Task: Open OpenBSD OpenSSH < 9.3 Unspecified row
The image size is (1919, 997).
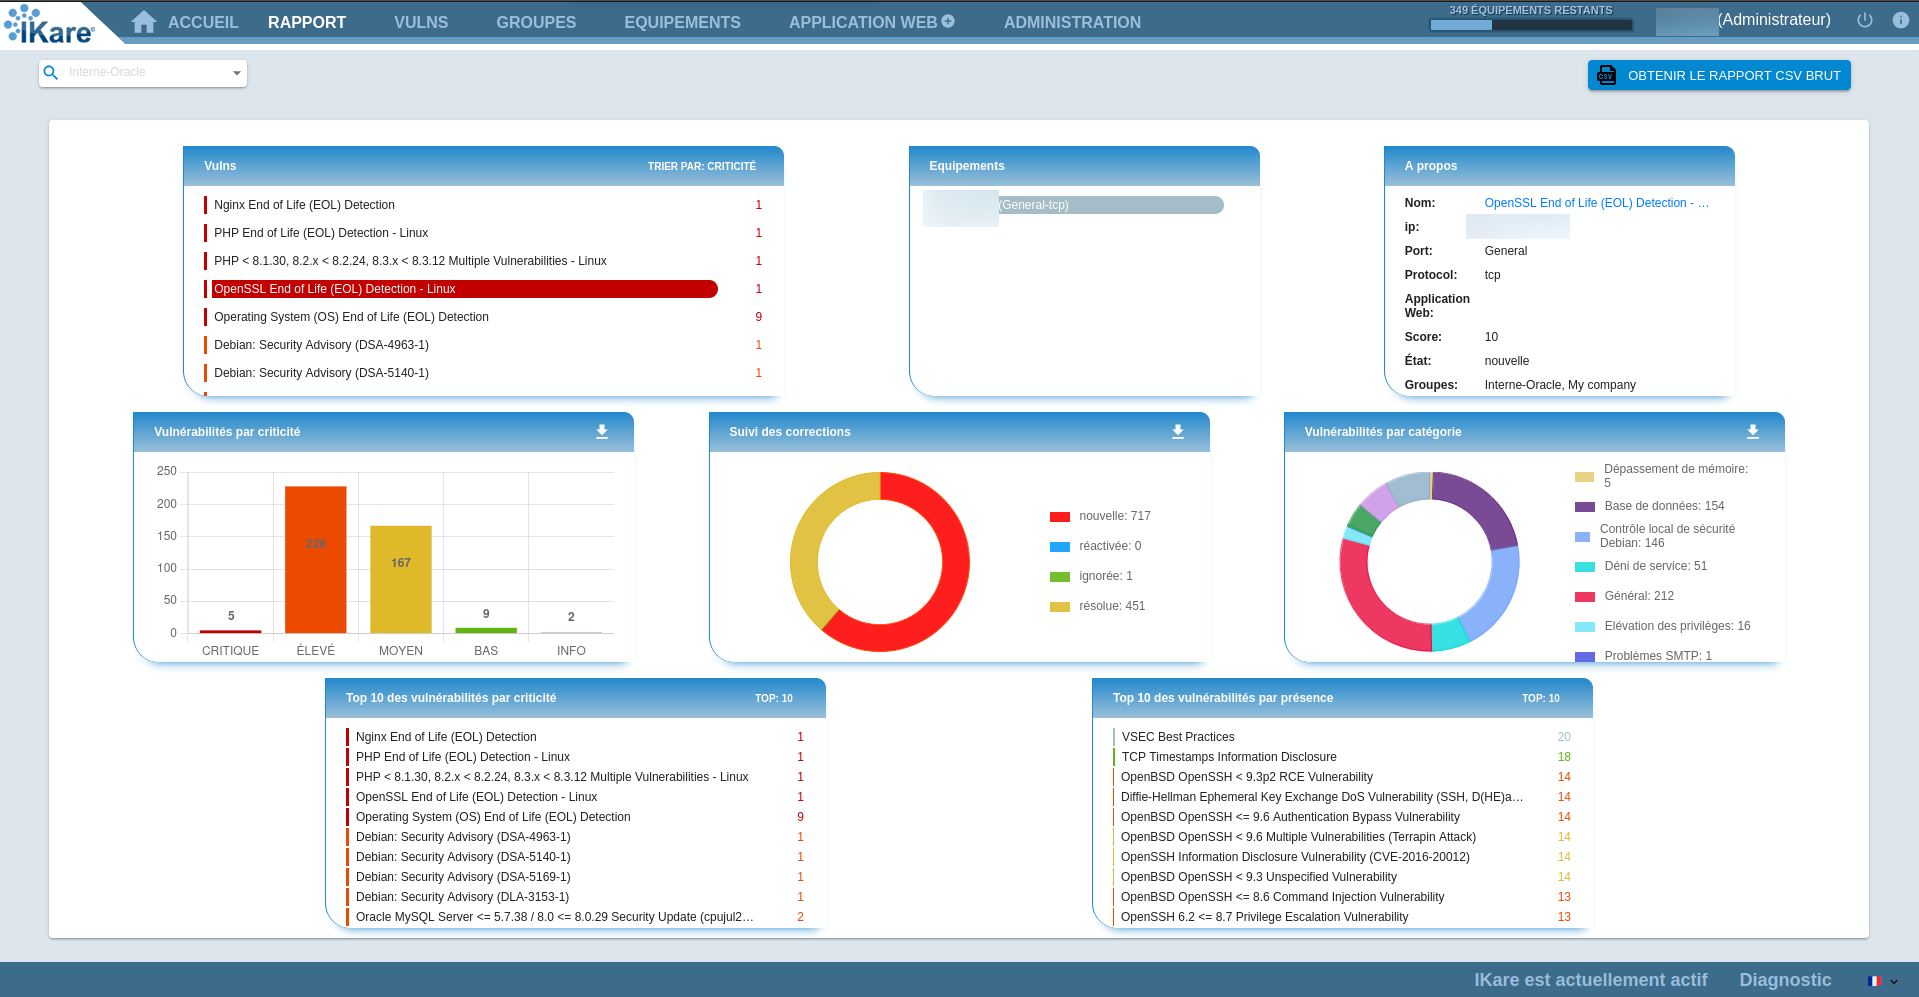Action: [x=1342, y=877]
